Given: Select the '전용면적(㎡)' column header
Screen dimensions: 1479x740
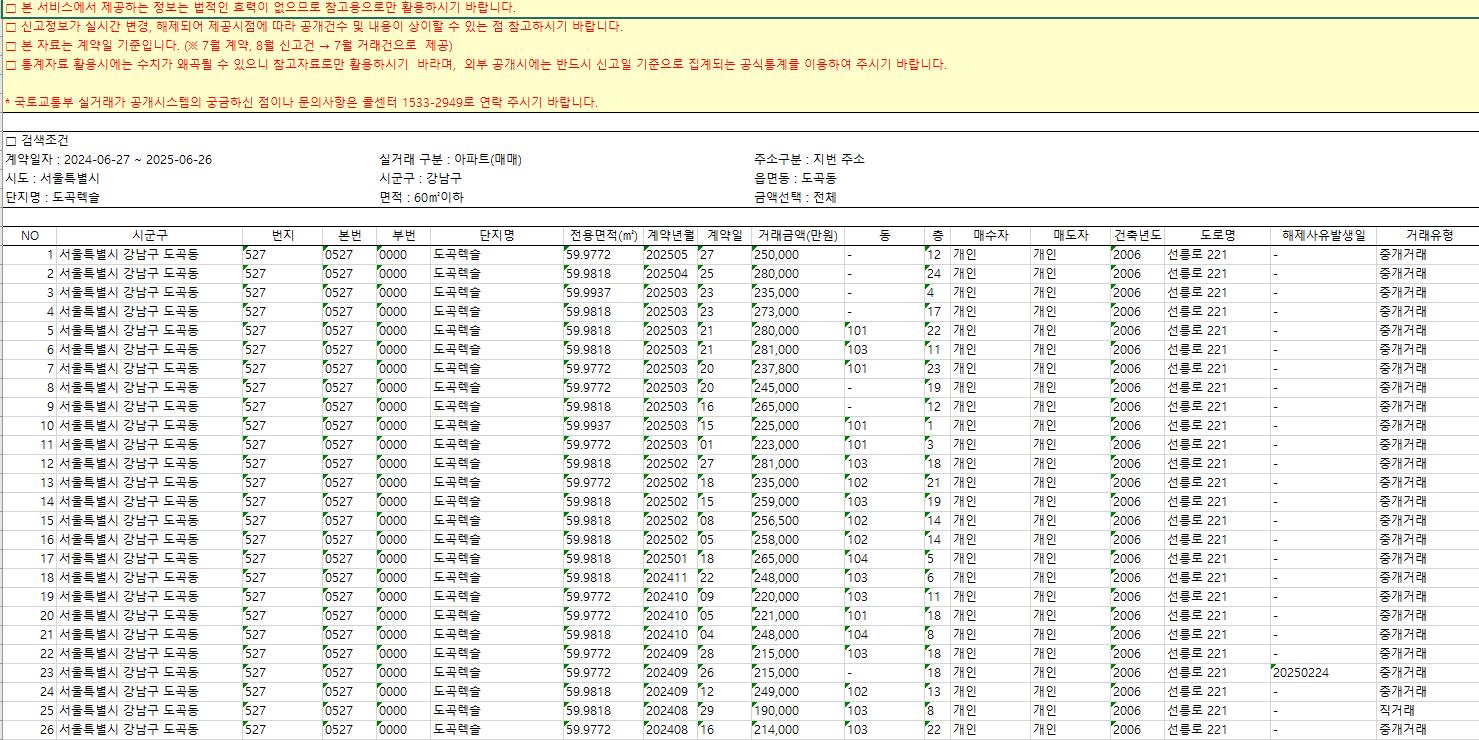Looking at the screenshot, I should (x=603, y=236).
